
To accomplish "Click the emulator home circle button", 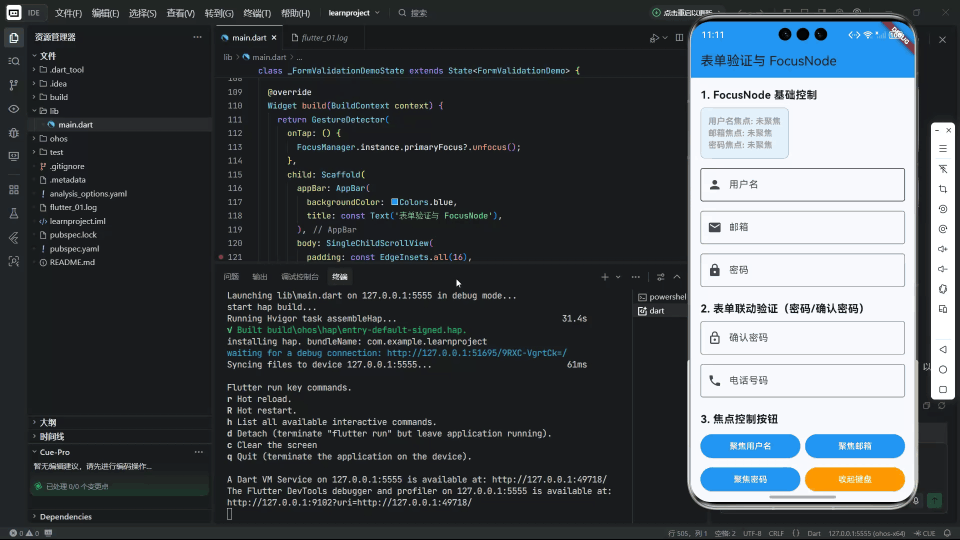I will (943, 370).
